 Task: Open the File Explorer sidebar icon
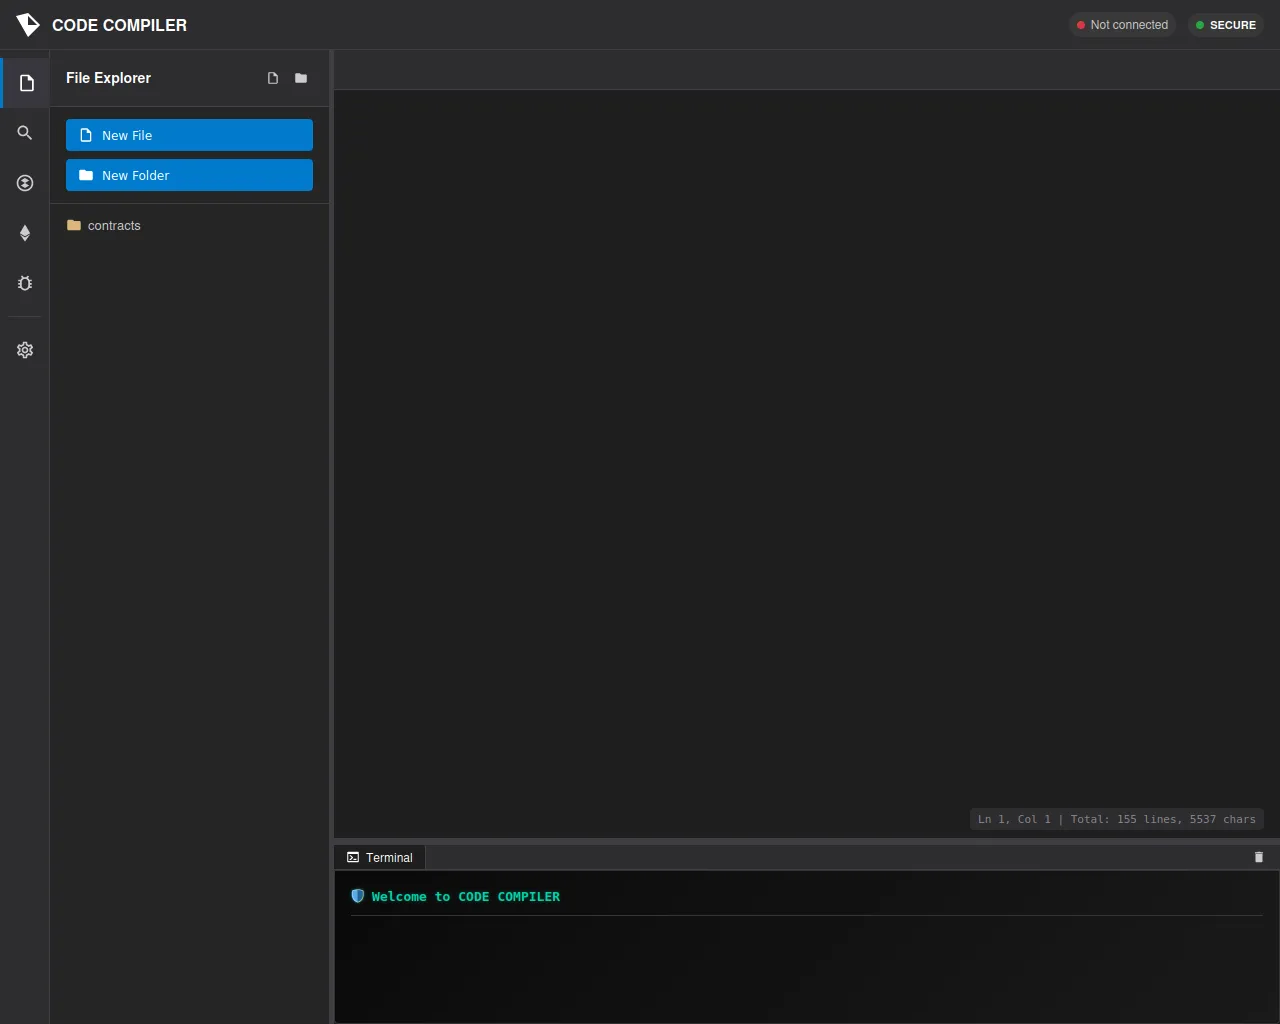[x=26, y=83]
